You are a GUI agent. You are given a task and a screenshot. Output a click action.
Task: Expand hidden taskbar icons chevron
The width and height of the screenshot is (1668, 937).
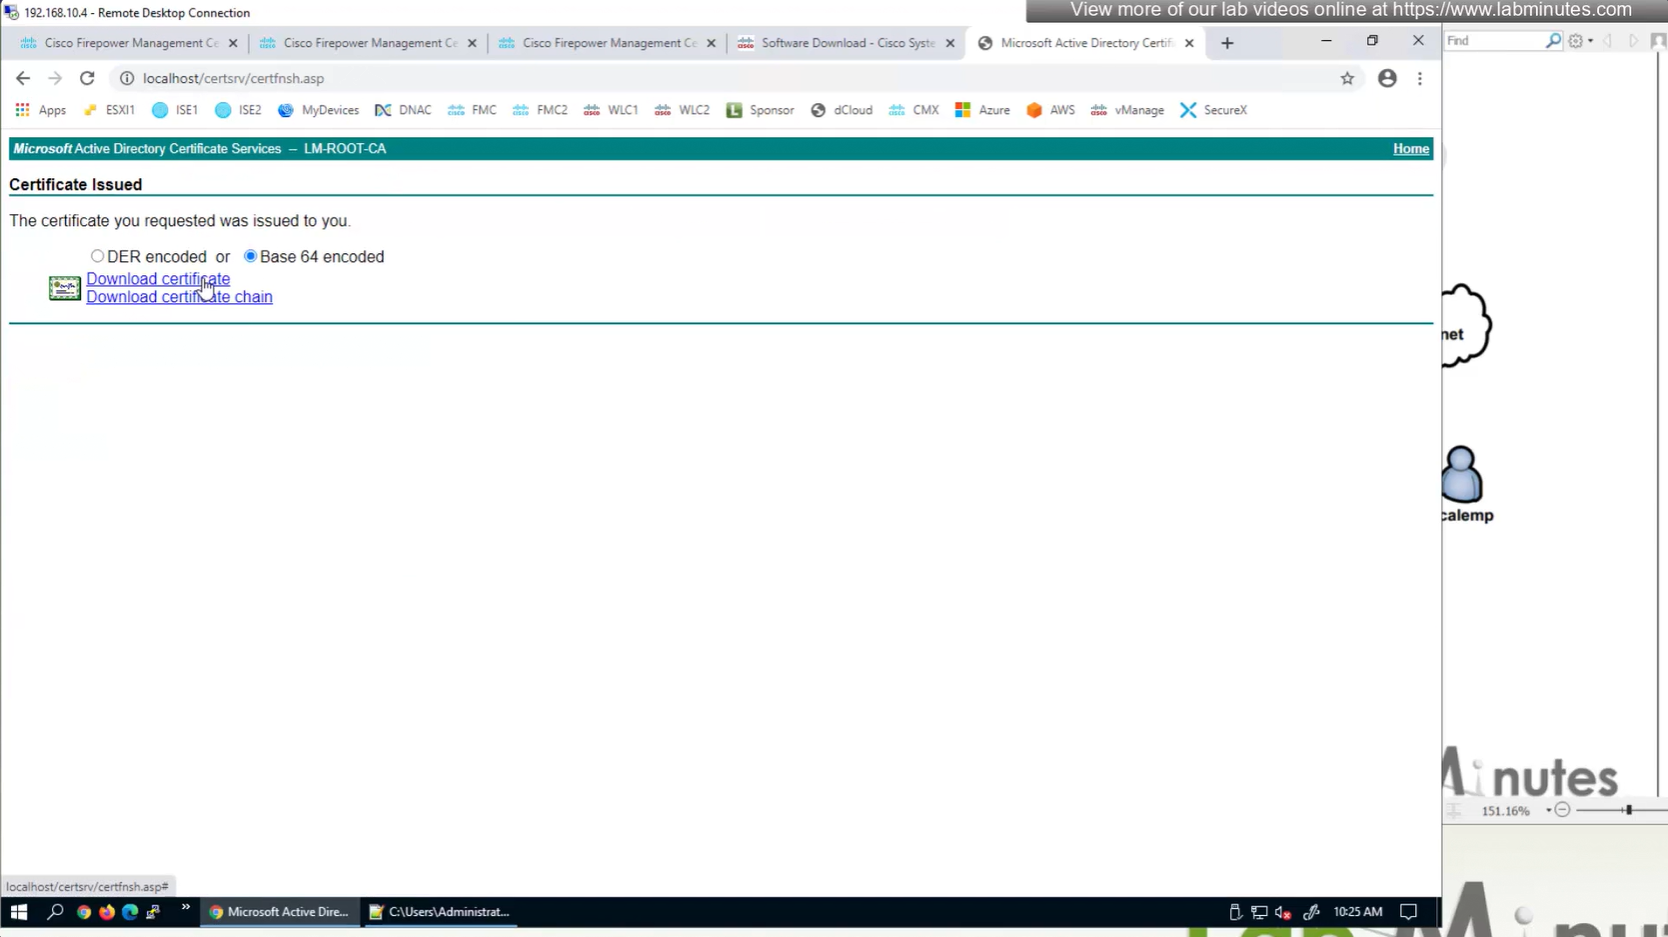coord(185,908)
